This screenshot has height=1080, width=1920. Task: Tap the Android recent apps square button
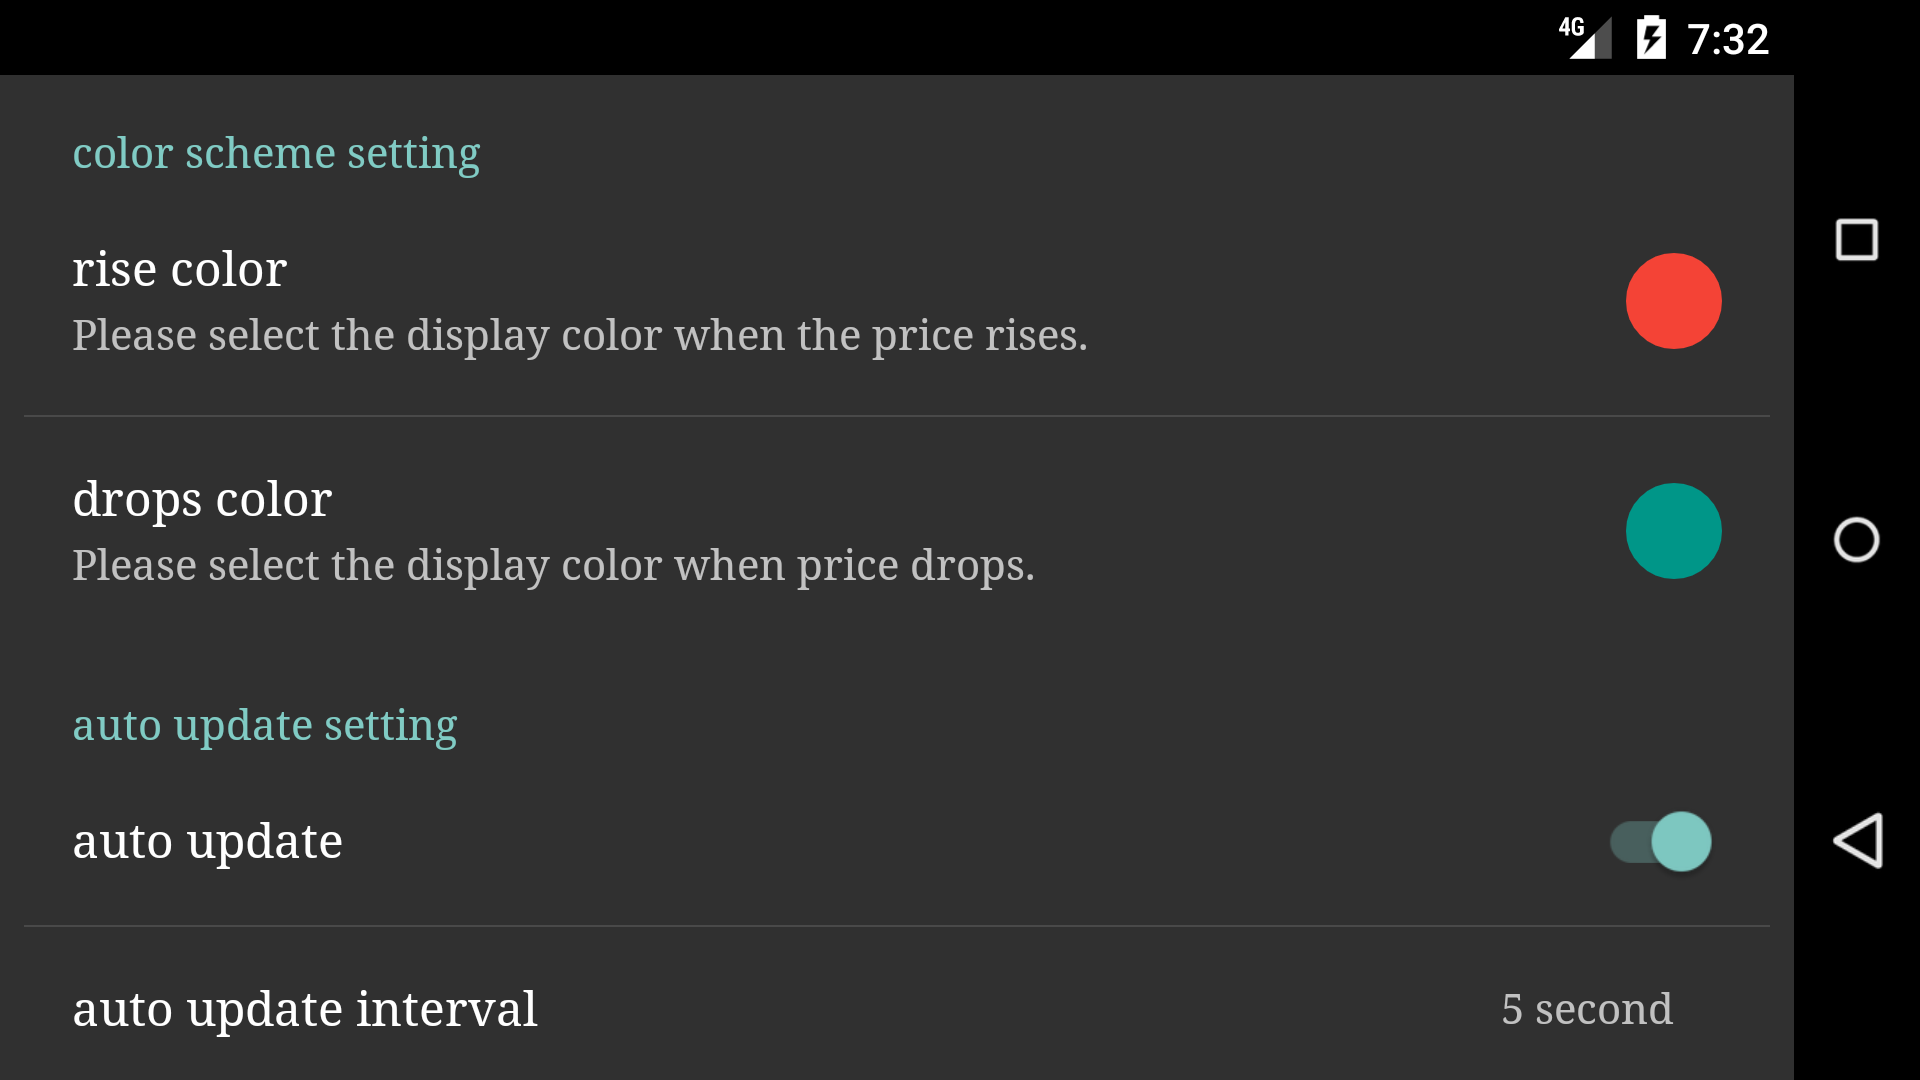(x=1856, y=240)
